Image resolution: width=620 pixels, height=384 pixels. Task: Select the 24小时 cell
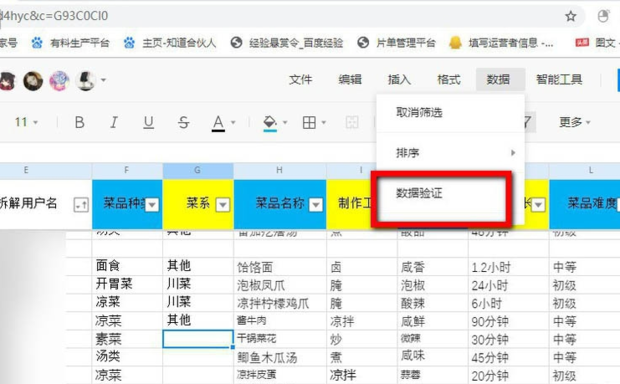[x=508, y=285]
